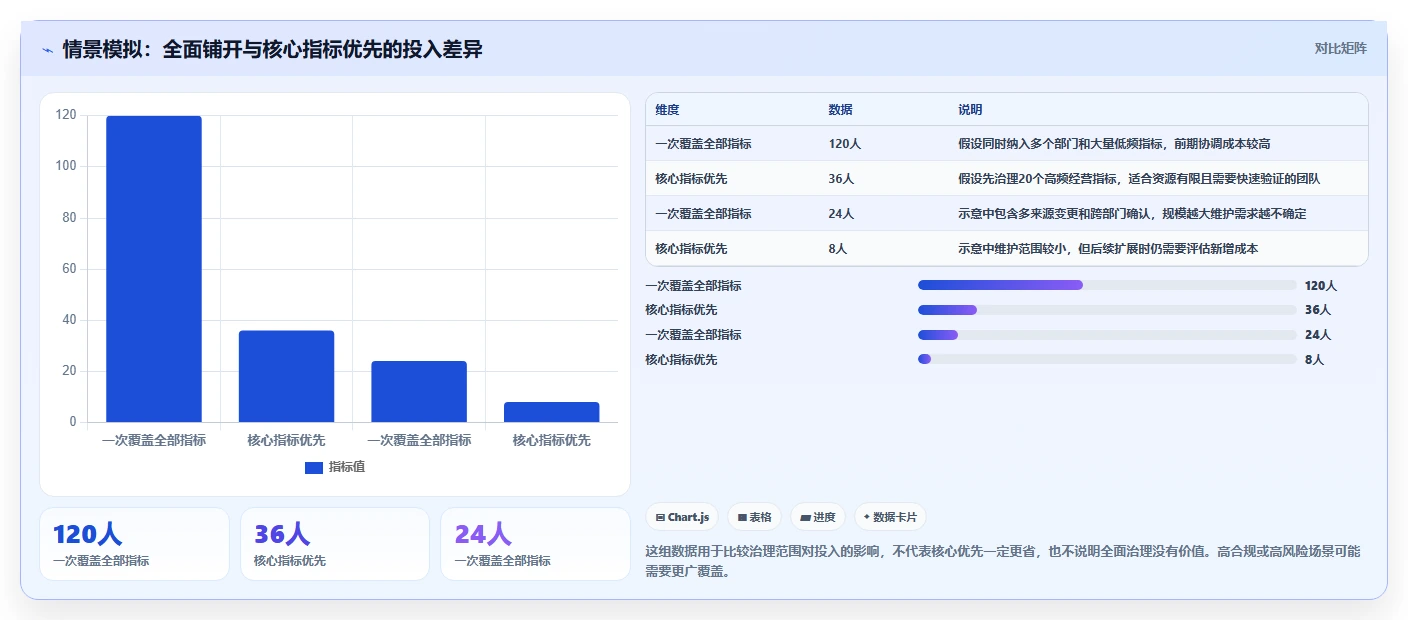Click the 说明 column header
Viewport: 1408px width, 620px height.
click(970, 110)
